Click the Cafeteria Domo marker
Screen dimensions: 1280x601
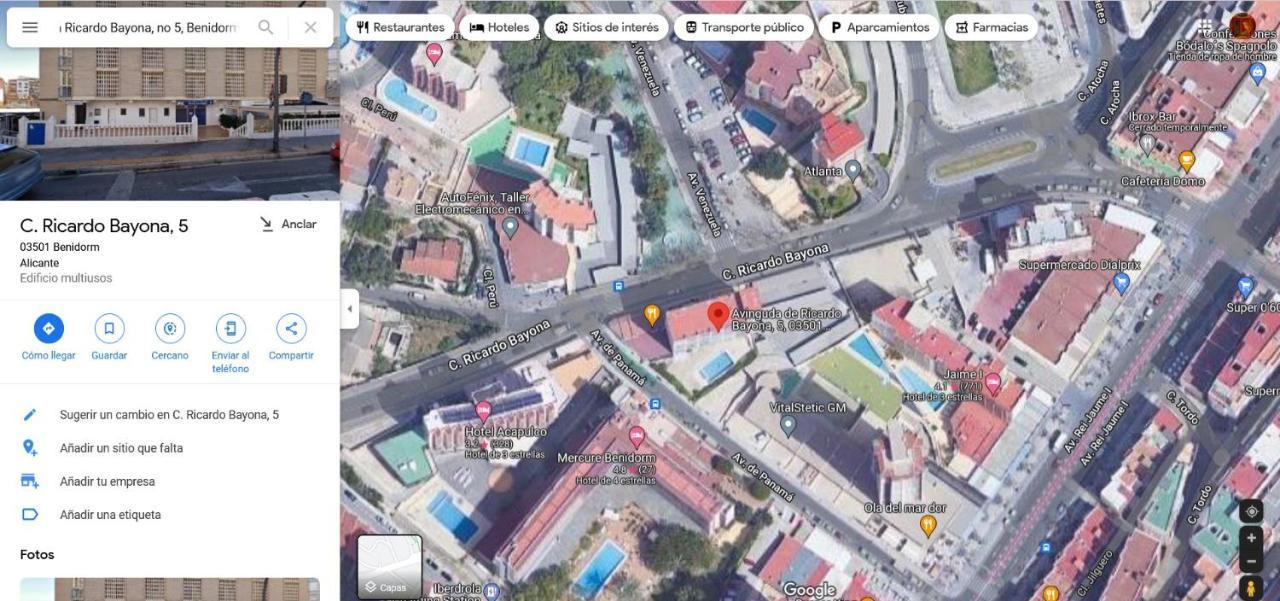click(1187, 160)
